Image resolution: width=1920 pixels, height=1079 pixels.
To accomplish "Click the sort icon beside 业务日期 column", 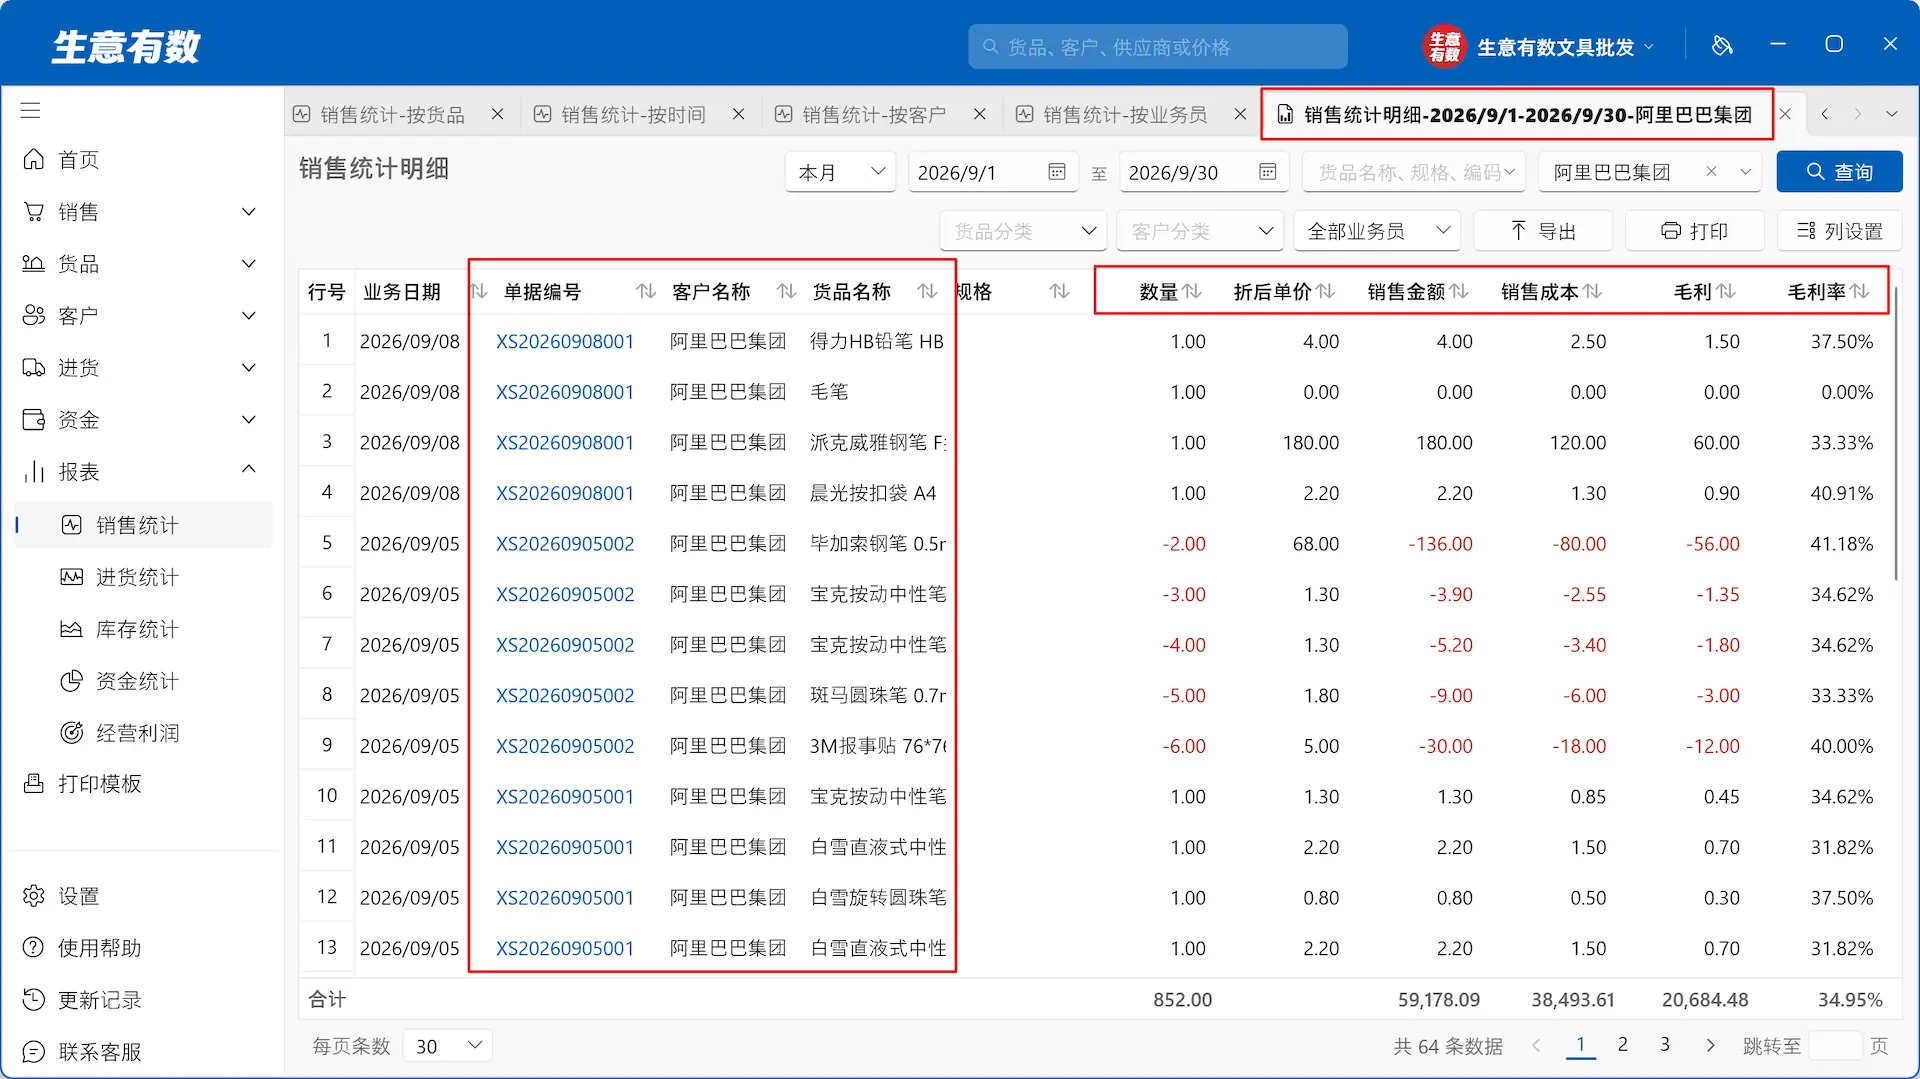I will tap(479, 291).
